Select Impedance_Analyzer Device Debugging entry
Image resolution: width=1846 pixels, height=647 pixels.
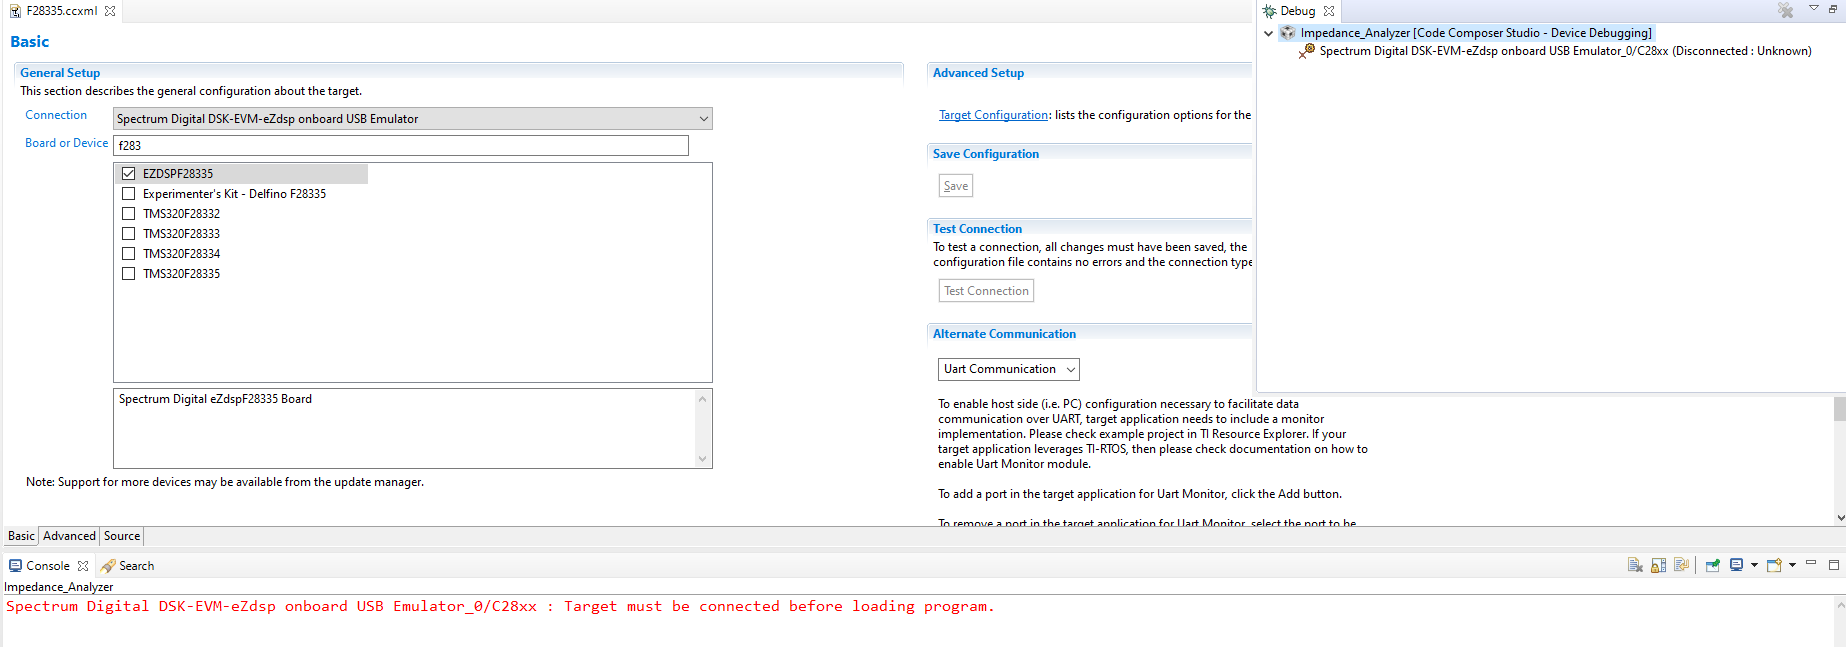pyautogui.click(x=1476, y=33)
